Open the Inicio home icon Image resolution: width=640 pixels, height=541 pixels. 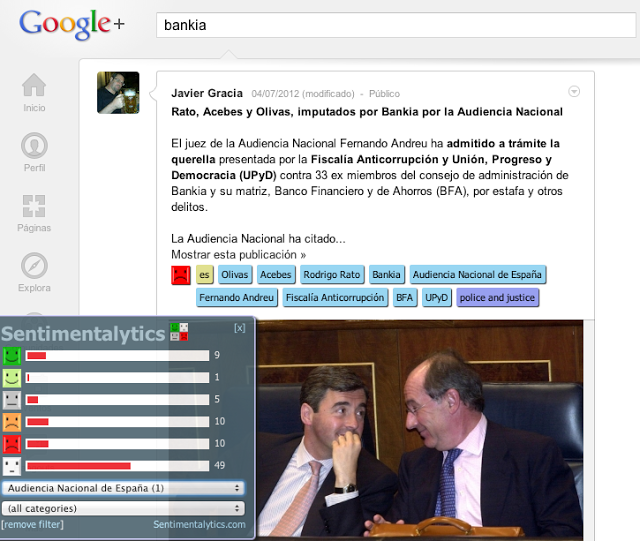pyautogui.click(x=34, y=85)
